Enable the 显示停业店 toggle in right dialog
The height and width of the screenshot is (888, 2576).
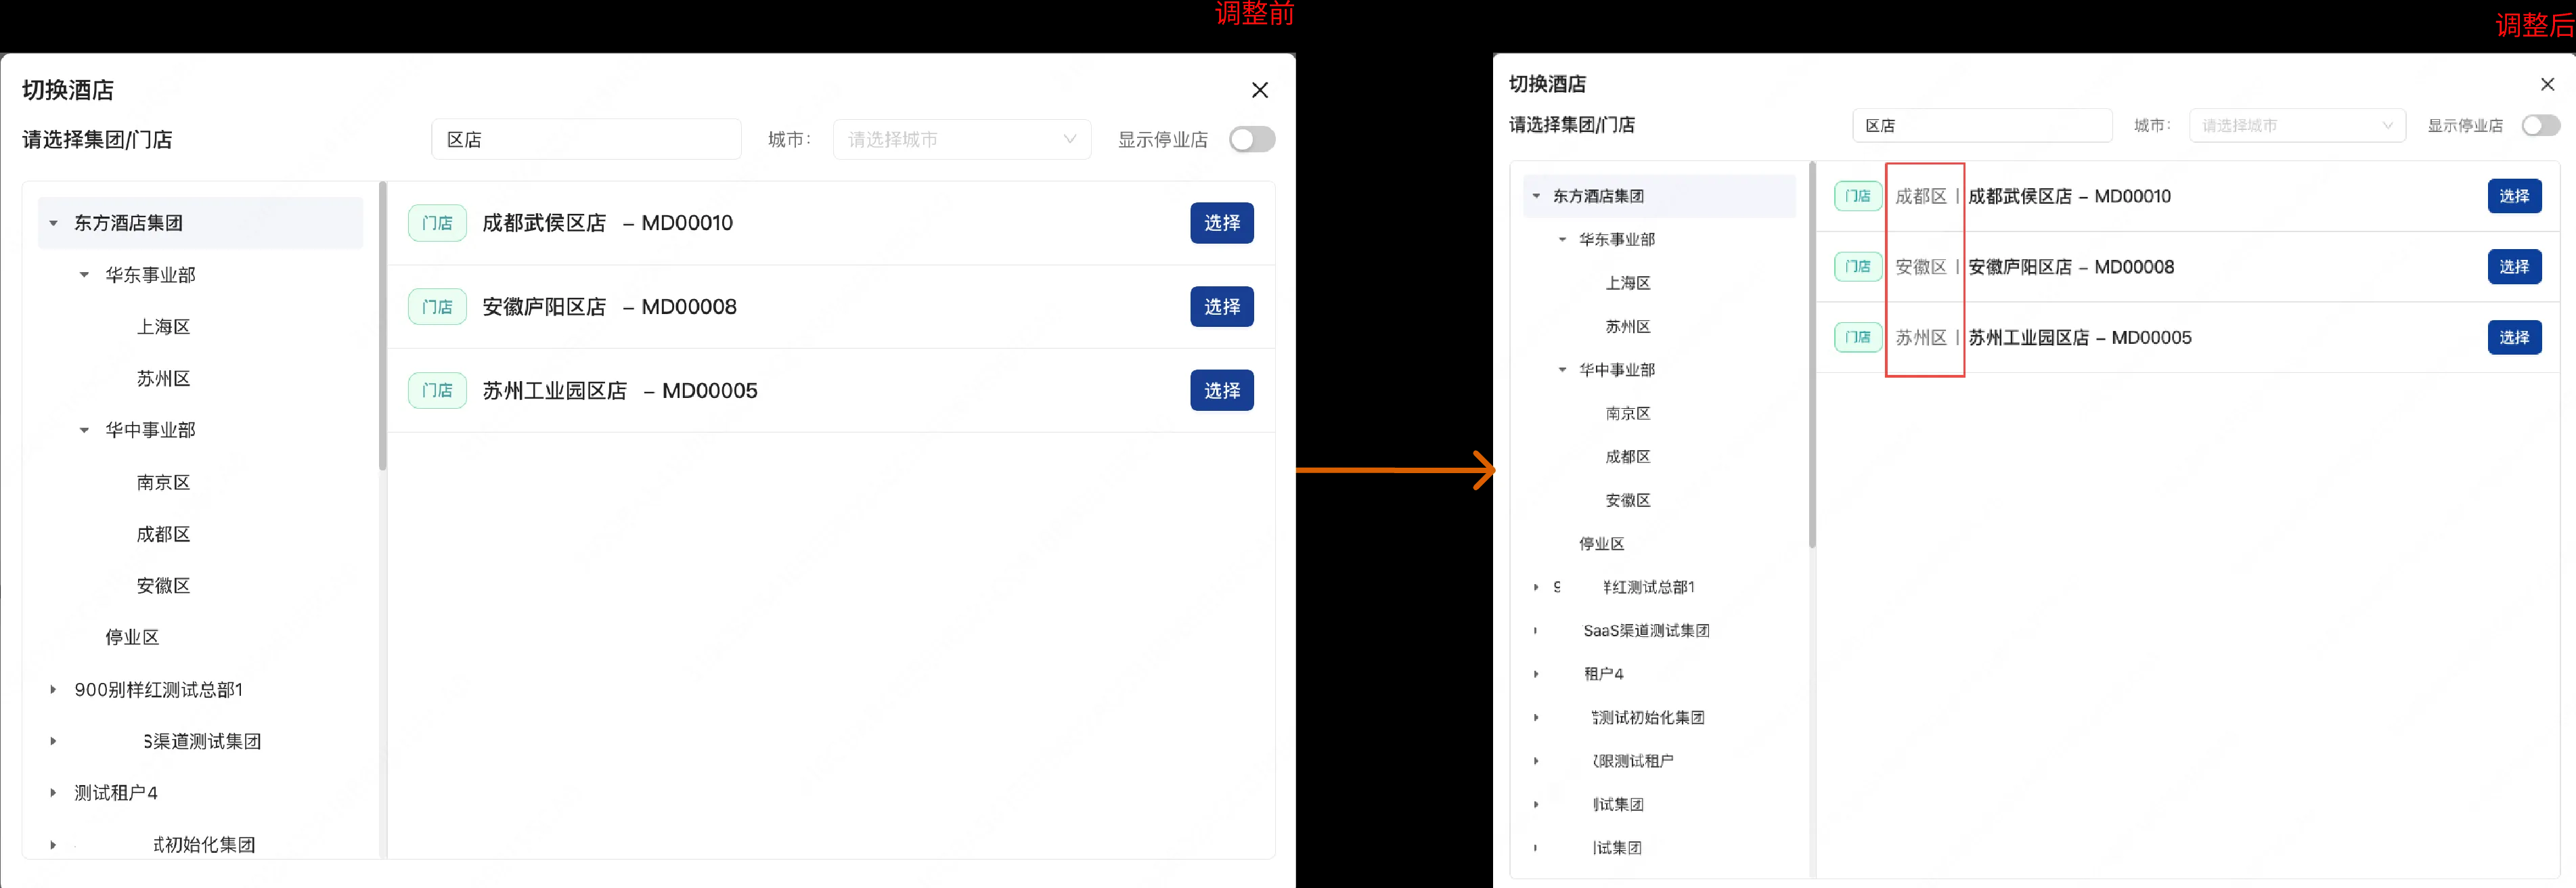[x=2540, y=125]
